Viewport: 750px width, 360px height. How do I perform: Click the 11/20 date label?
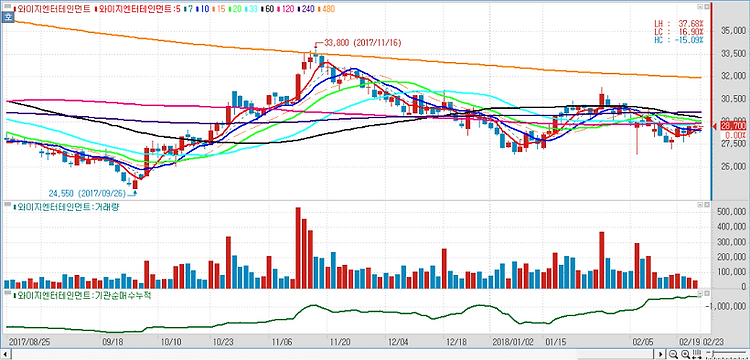340,342
